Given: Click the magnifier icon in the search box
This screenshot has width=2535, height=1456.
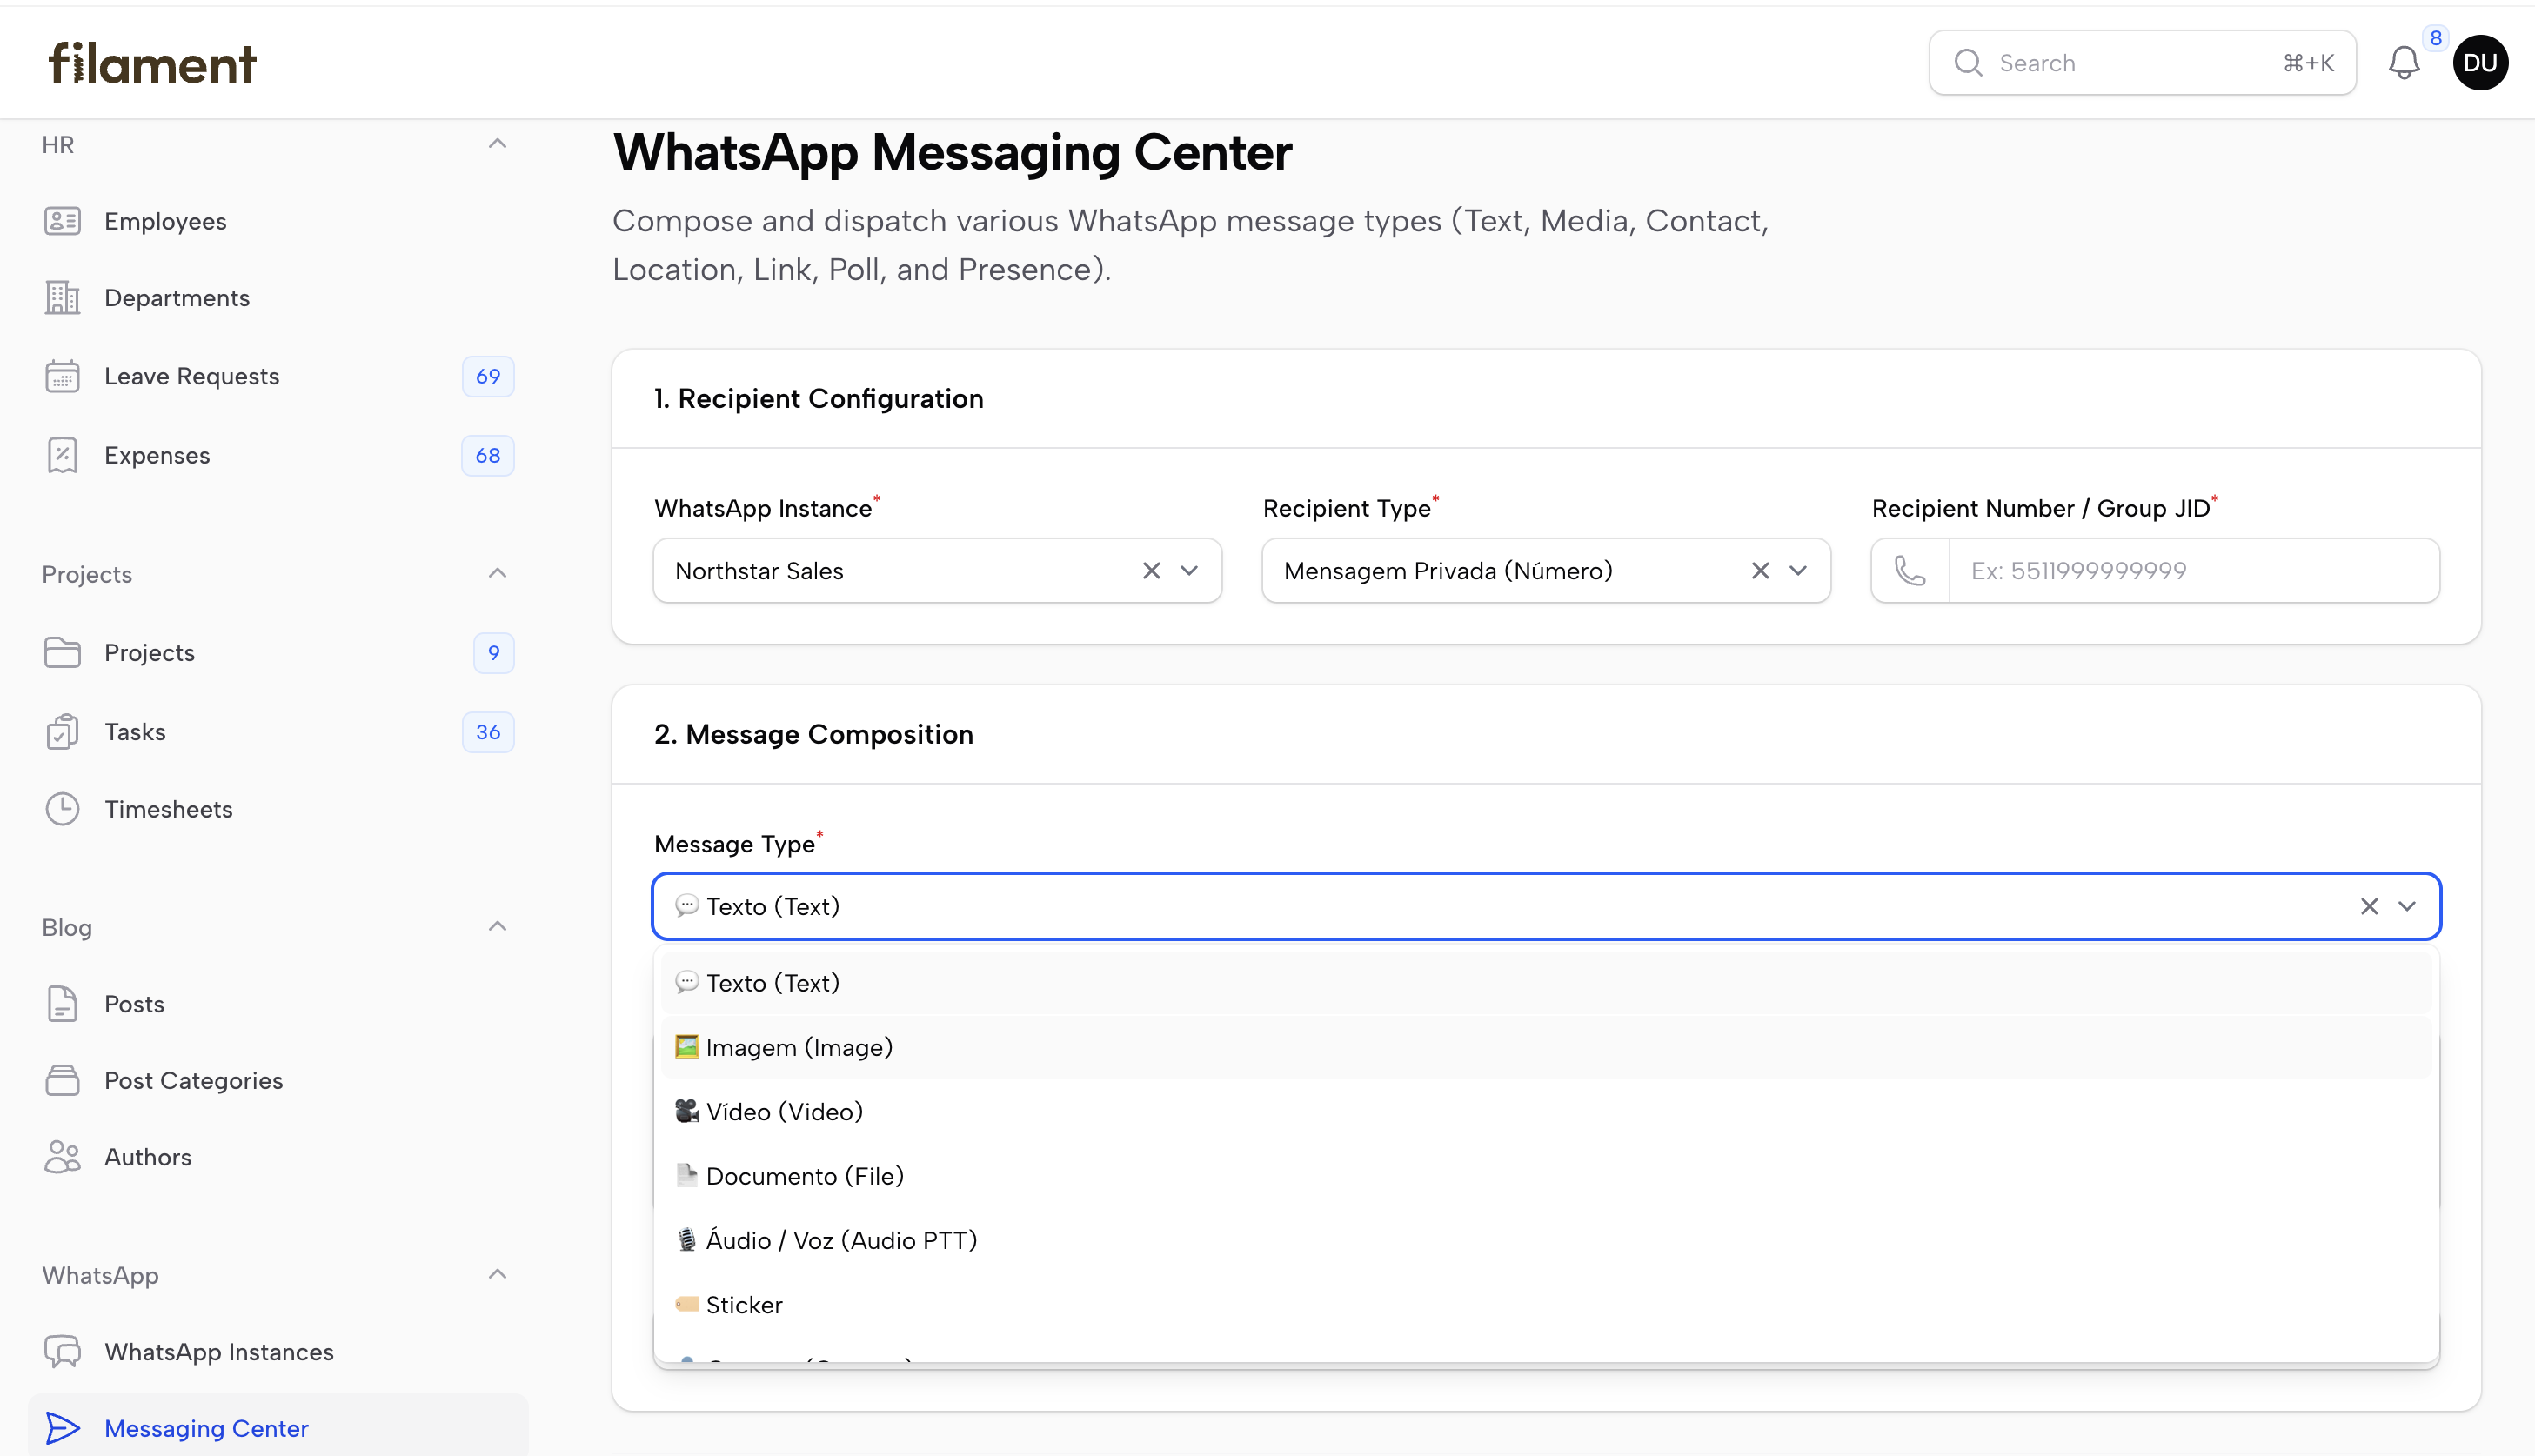Looking at the screenshot, I should click(1967, 63).
